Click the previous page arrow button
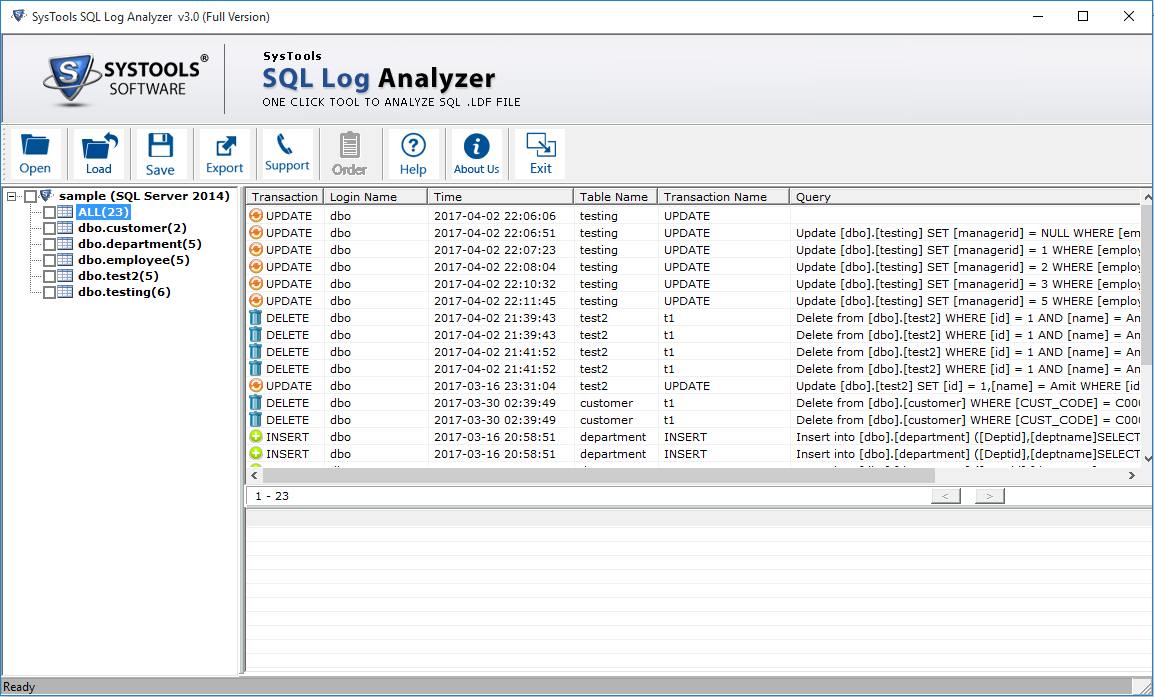Viewport: 1154px width, 697px height. (x=944, y=495)
